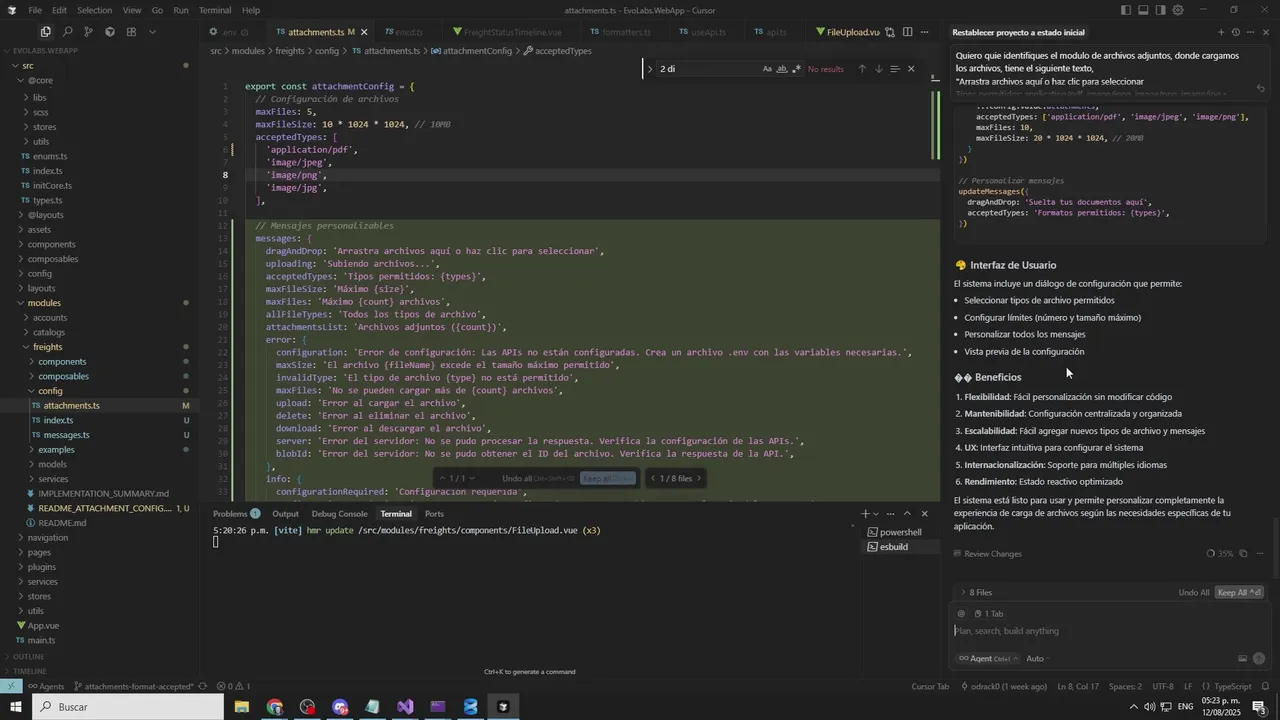Viewport: 1280px width, 720px height.
Task: Toggle the bottom panel layout icon
Action: point(1143,10)
